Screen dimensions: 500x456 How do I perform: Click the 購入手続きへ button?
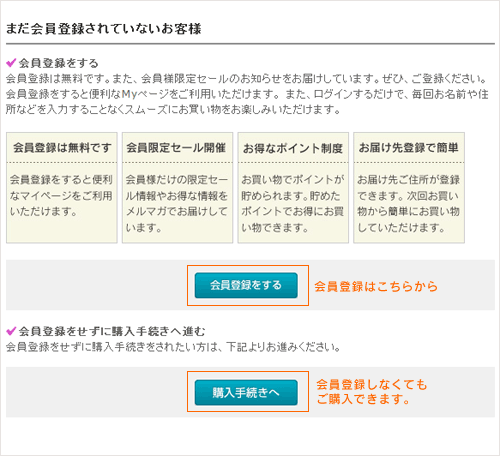pos(246,392)
